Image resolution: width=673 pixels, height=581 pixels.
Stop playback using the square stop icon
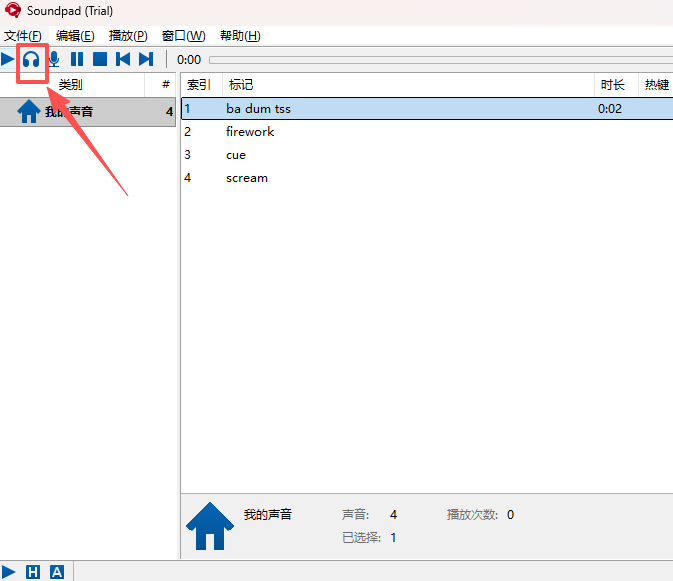pos(100,59)
